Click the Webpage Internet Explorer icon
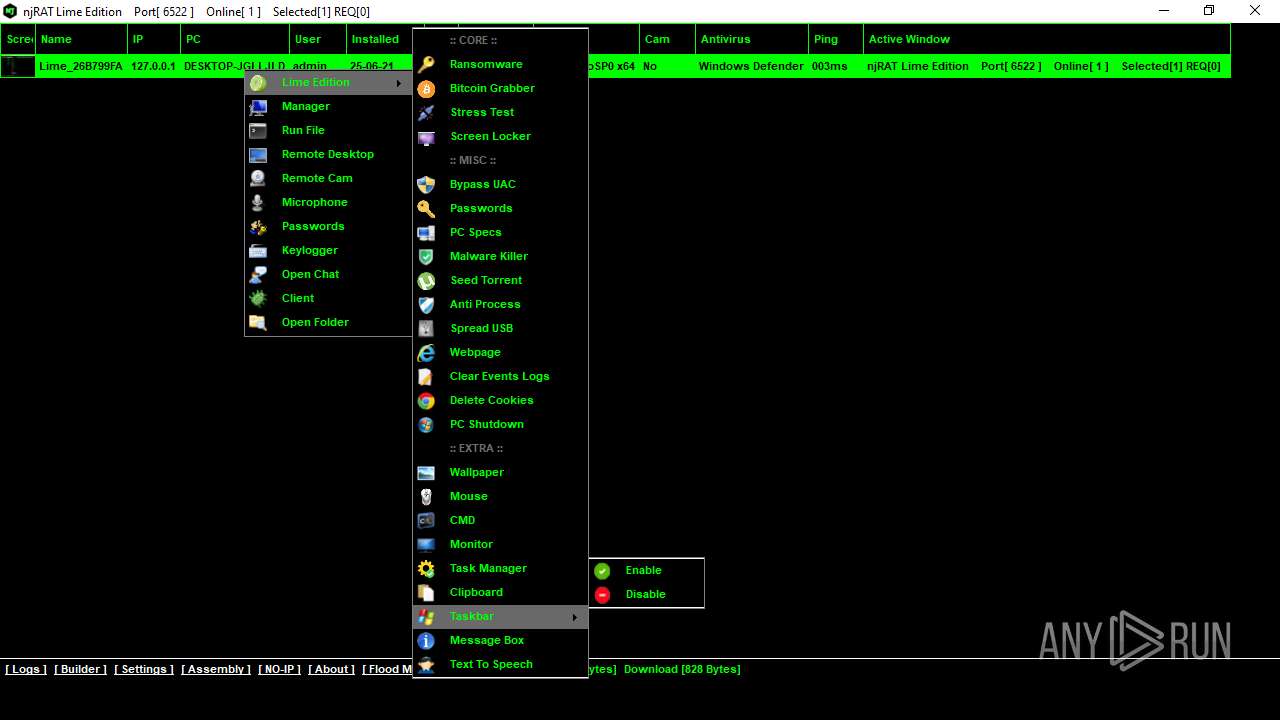The width and height of the screenshot is (1280, 720). pyautogui.click(x=426, y=352)
